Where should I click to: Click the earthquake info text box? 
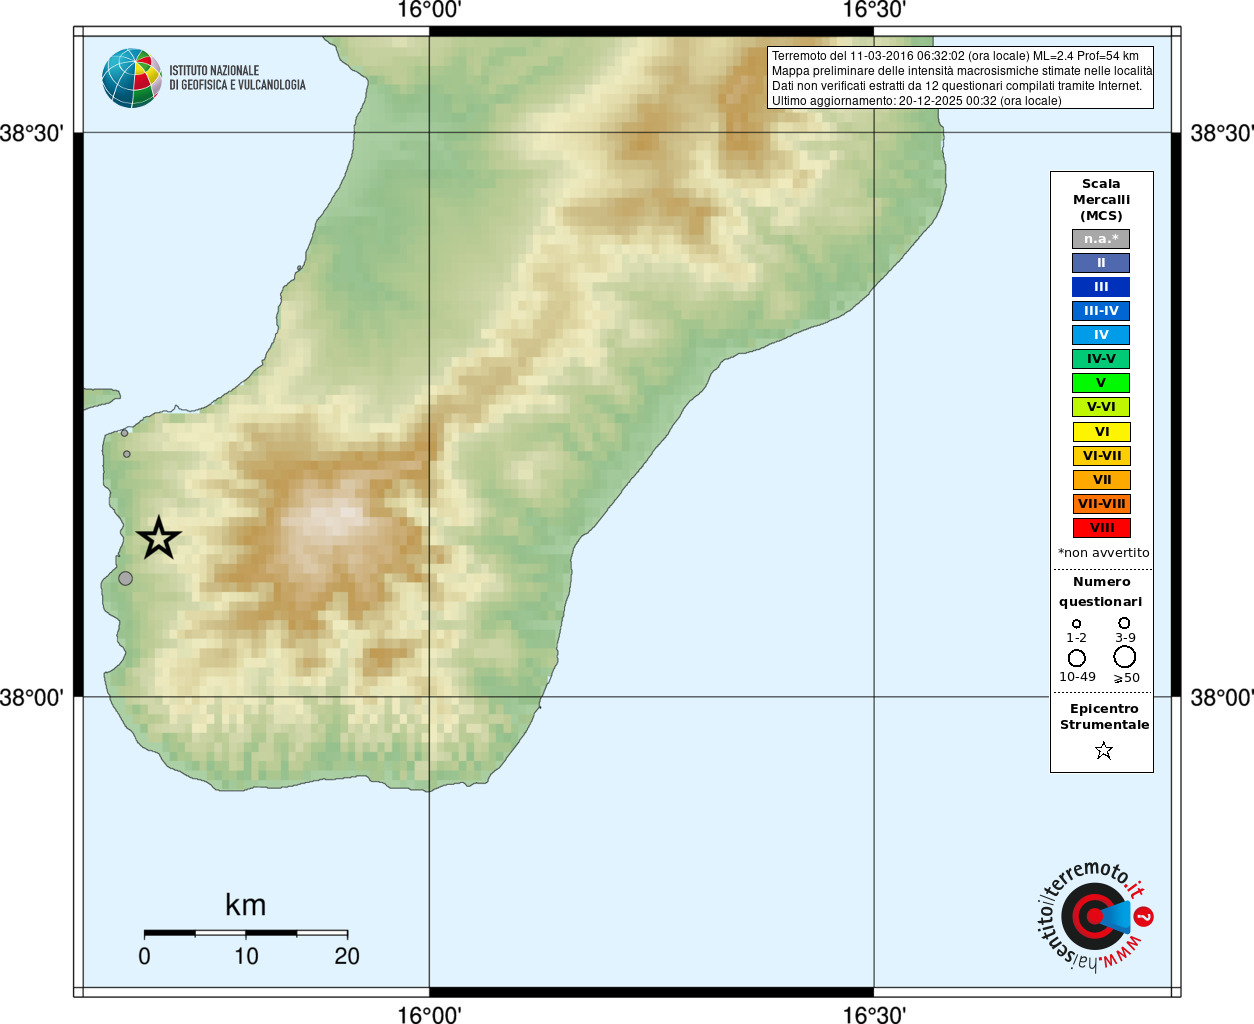pos(961,78)
